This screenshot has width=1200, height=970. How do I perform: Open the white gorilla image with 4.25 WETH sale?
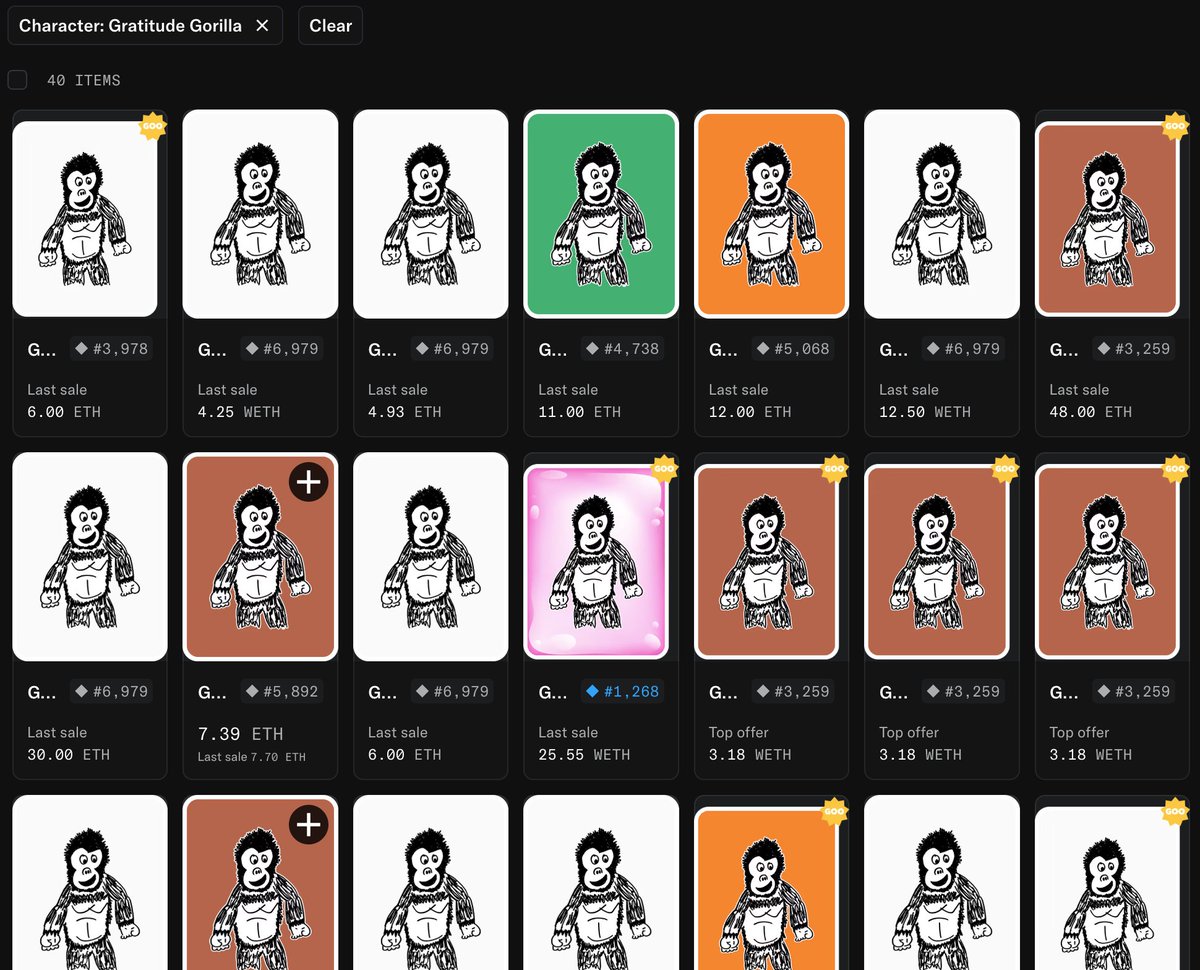click(x=260, y=214)
